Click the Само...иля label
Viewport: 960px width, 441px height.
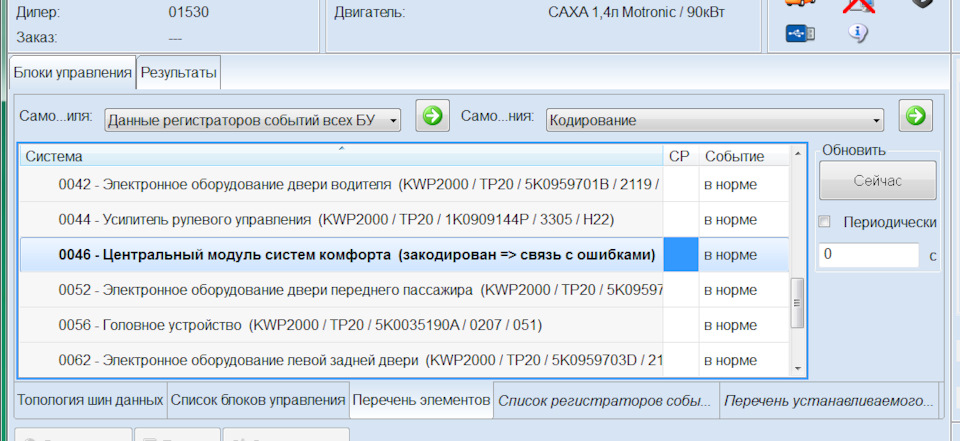[56, 116]
